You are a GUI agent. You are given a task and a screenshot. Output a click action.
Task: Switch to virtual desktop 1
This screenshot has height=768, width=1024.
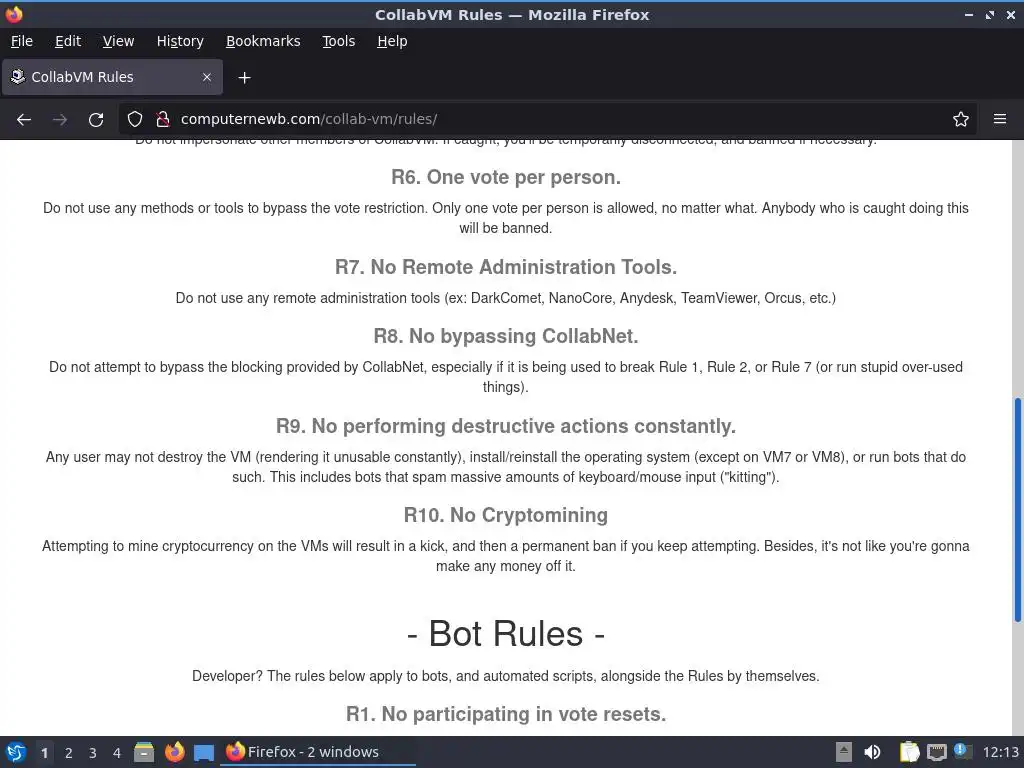pos(44,753)
